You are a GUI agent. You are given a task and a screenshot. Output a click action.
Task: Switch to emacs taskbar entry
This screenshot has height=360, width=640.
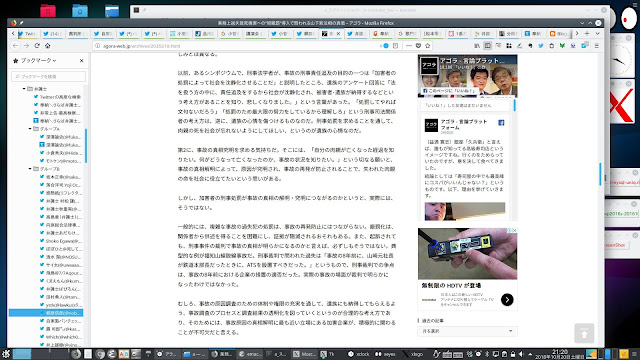point(250,354)
